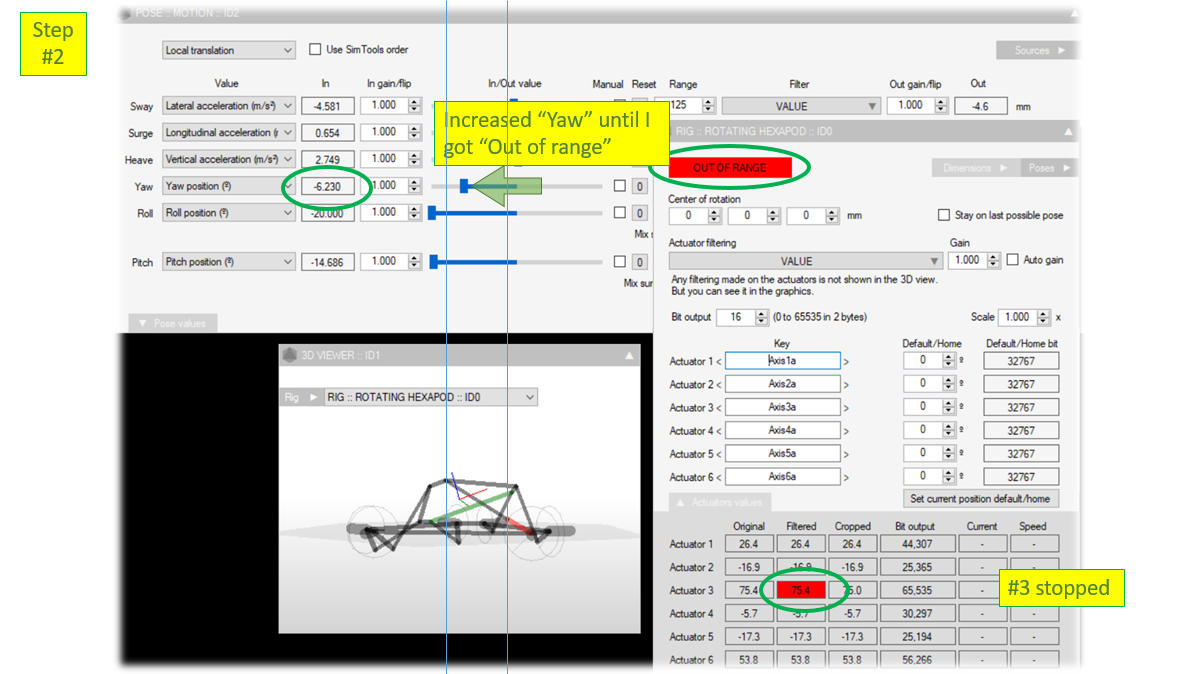Viewport: 1197px width, 674px height.
Task: Open the Poses tab
Action: tap(1047, 168)
